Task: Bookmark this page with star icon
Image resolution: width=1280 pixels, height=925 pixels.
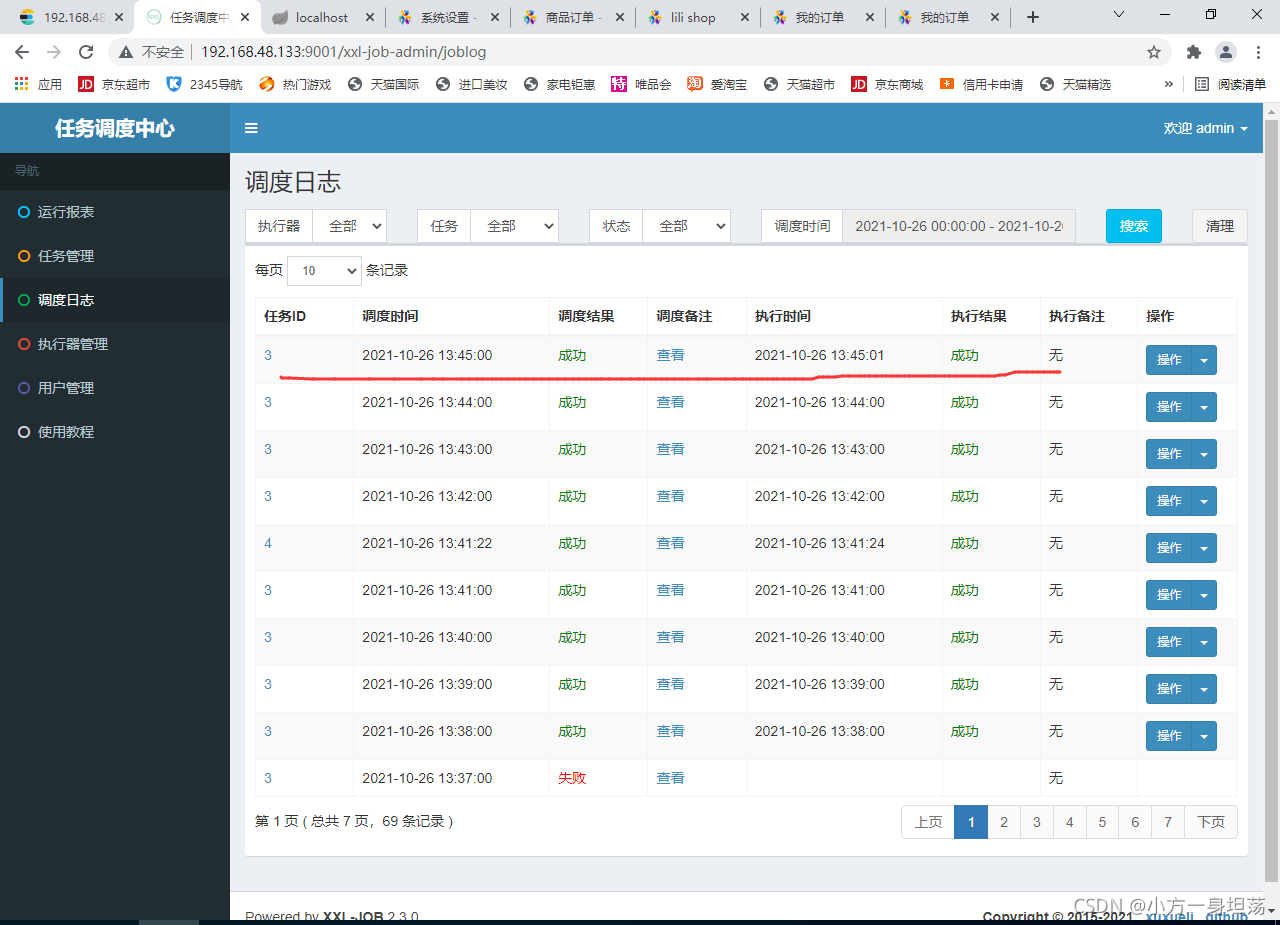Action: tap(1154, 52)
